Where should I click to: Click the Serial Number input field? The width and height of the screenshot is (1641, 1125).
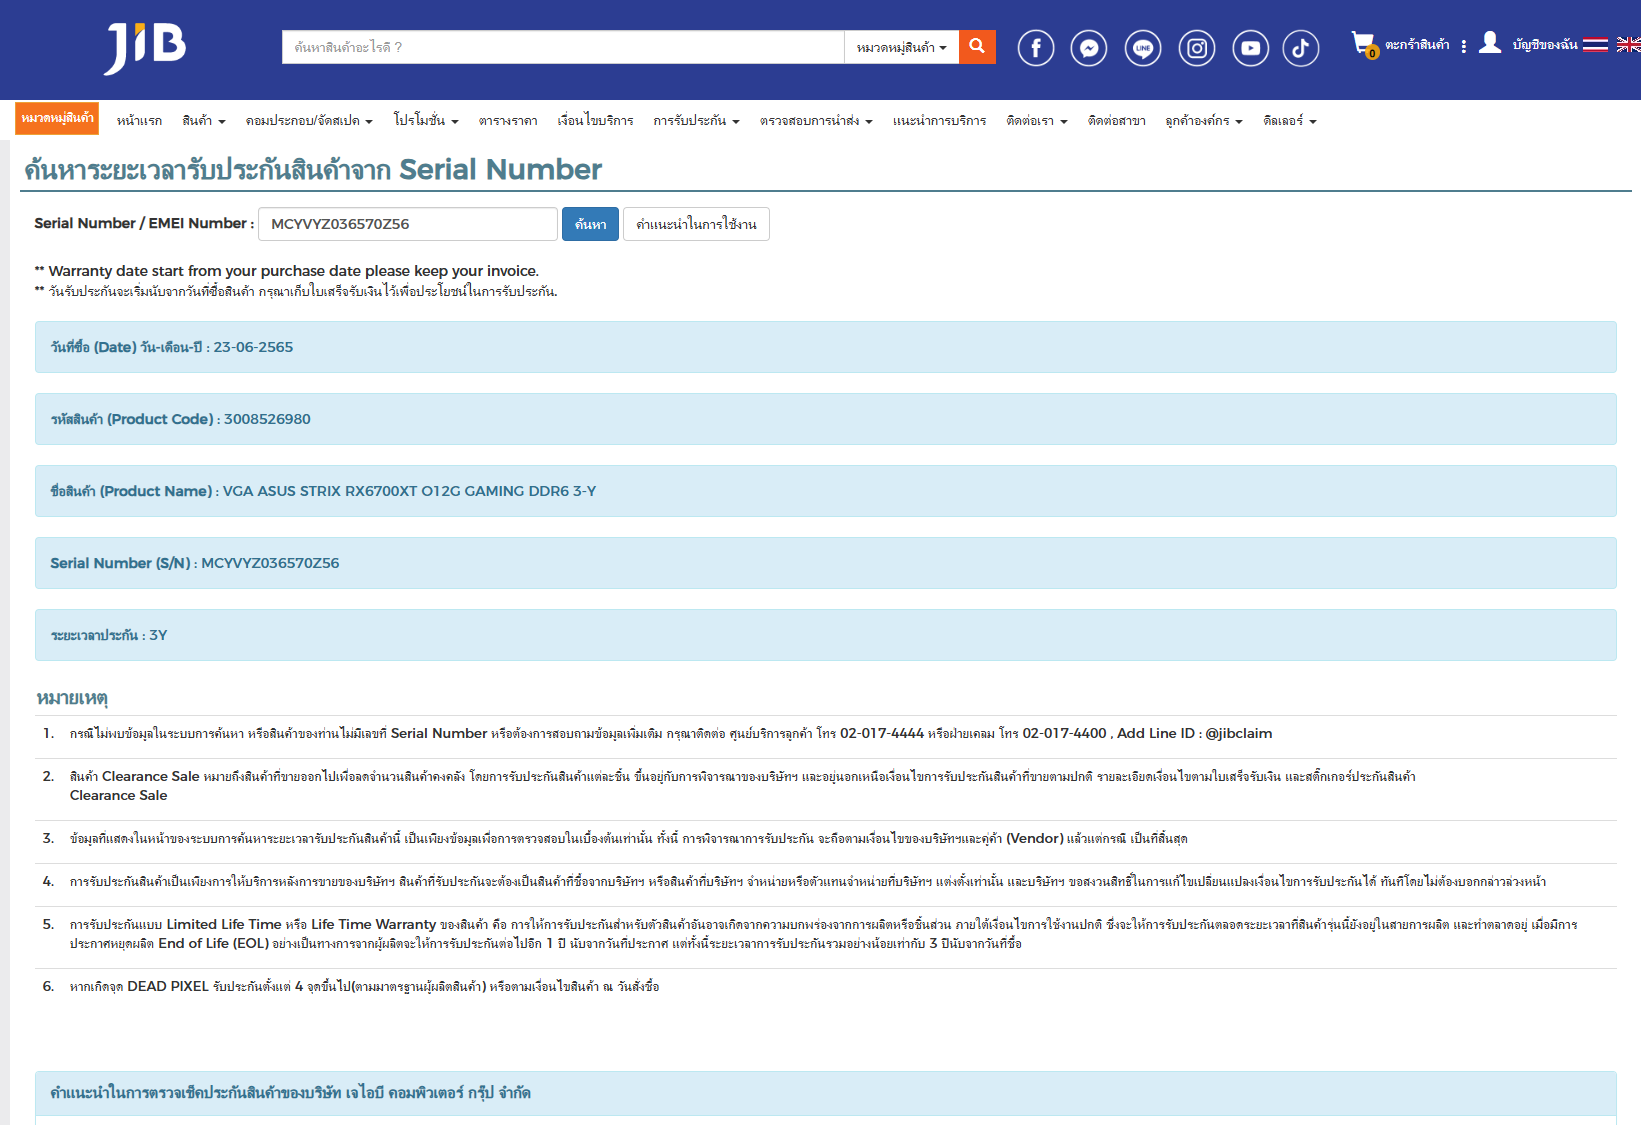[408, 224]
